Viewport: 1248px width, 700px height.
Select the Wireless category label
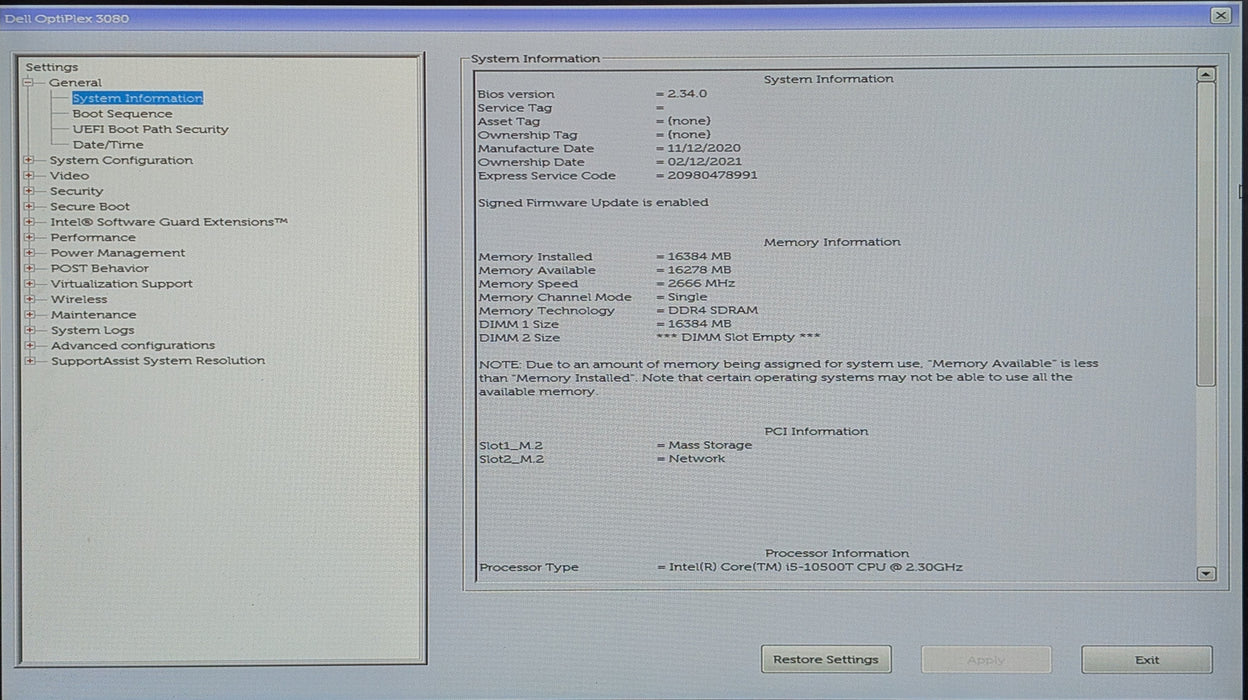click(78, 299)
